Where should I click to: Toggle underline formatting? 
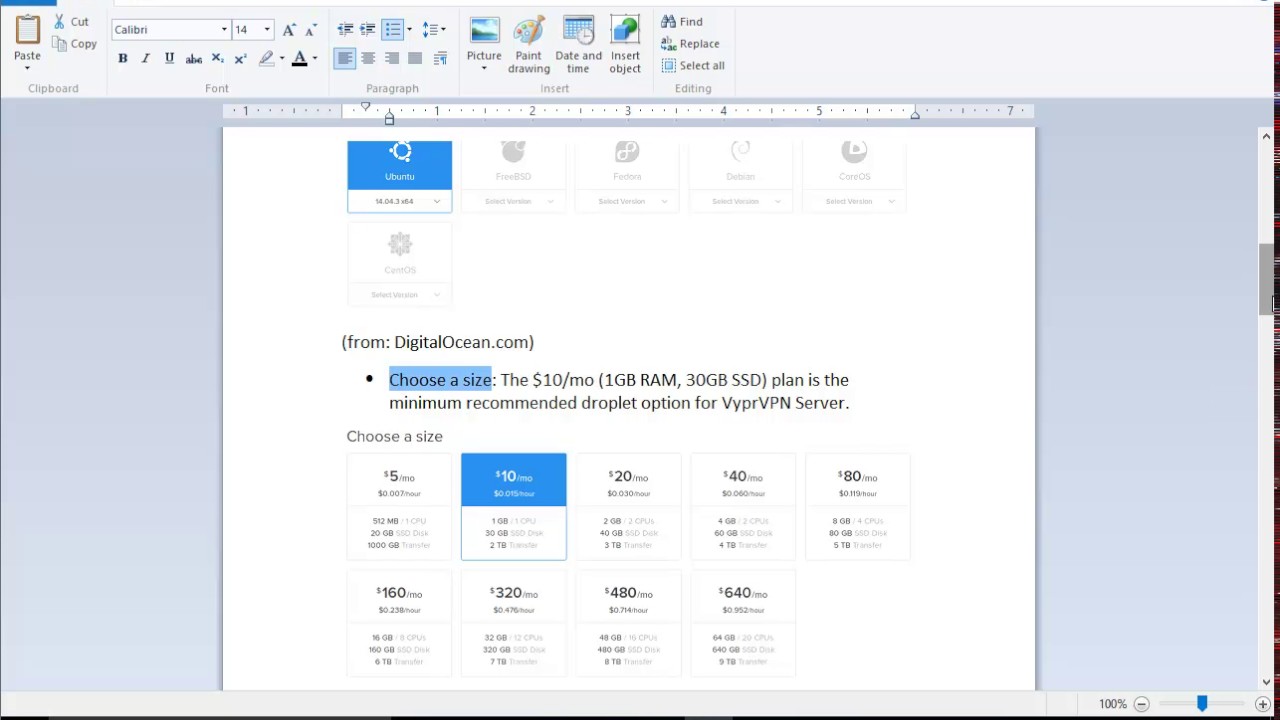169,59
